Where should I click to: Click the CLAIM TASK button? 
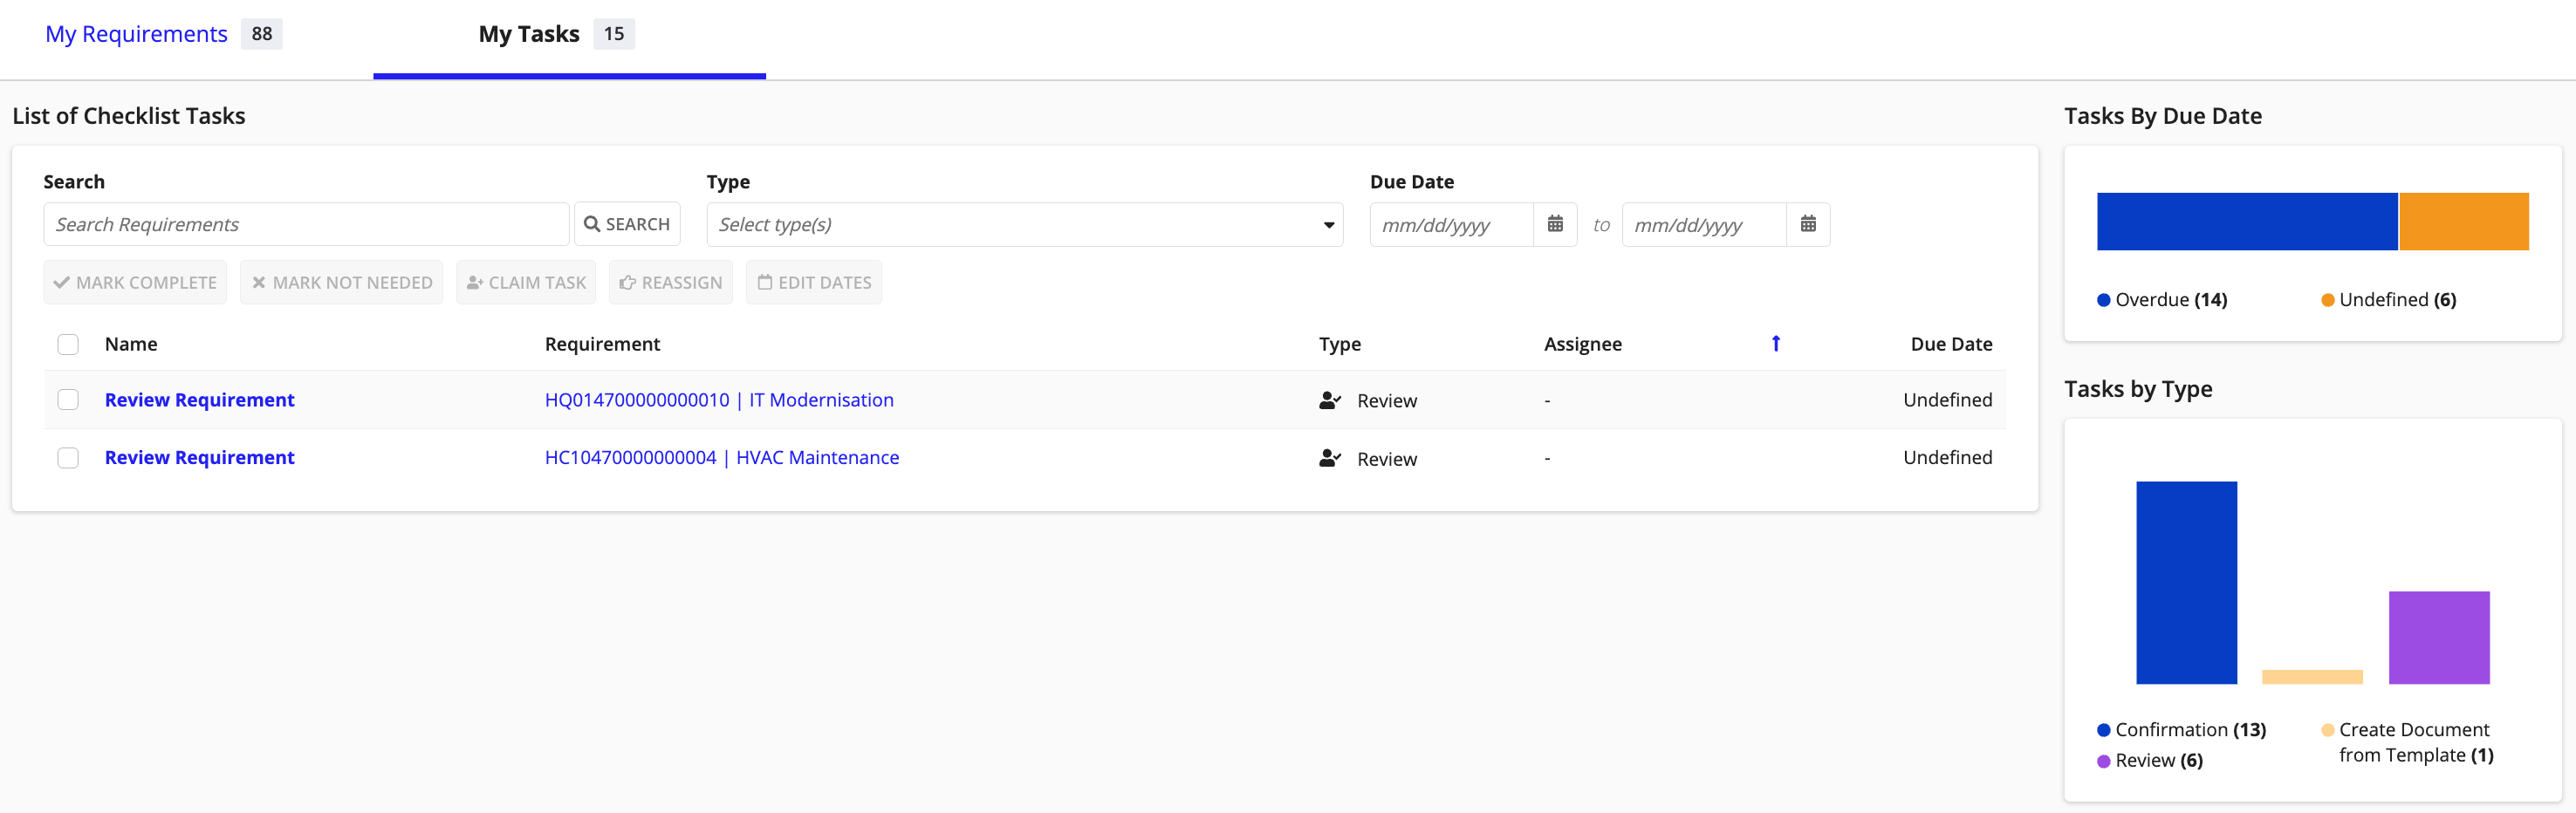526,282
